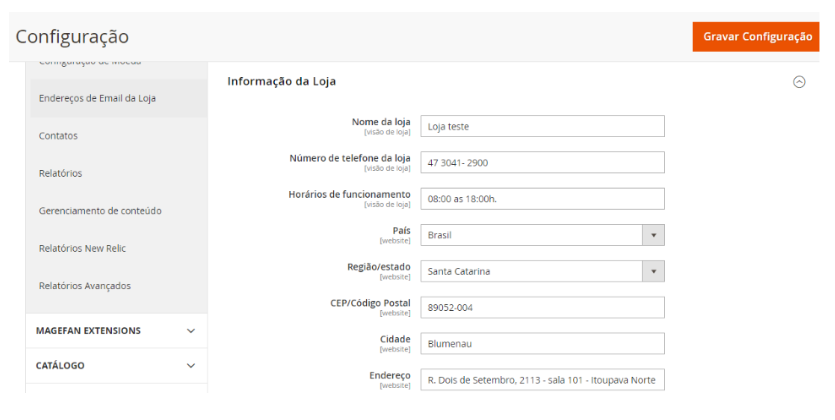Go to Gerenciamento de conteúdo

point(100,211)
